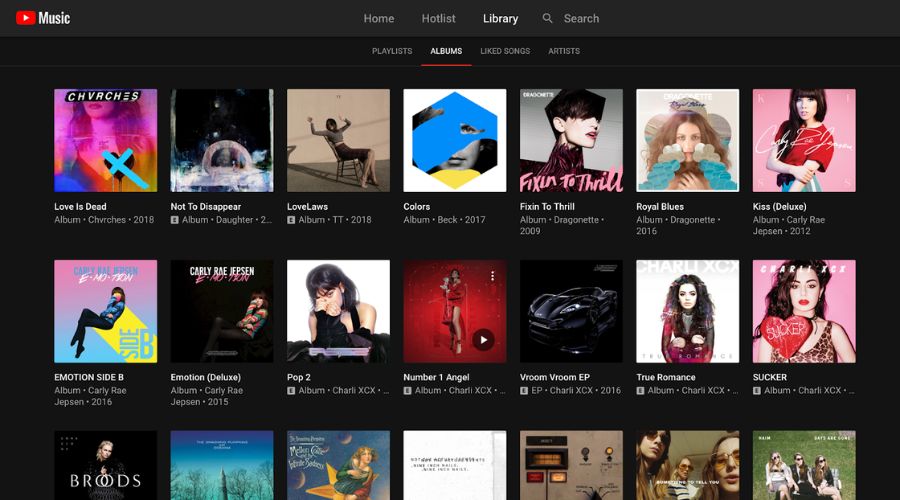Open the Emotion (Deluxe) album cover

tap(222, 311)
